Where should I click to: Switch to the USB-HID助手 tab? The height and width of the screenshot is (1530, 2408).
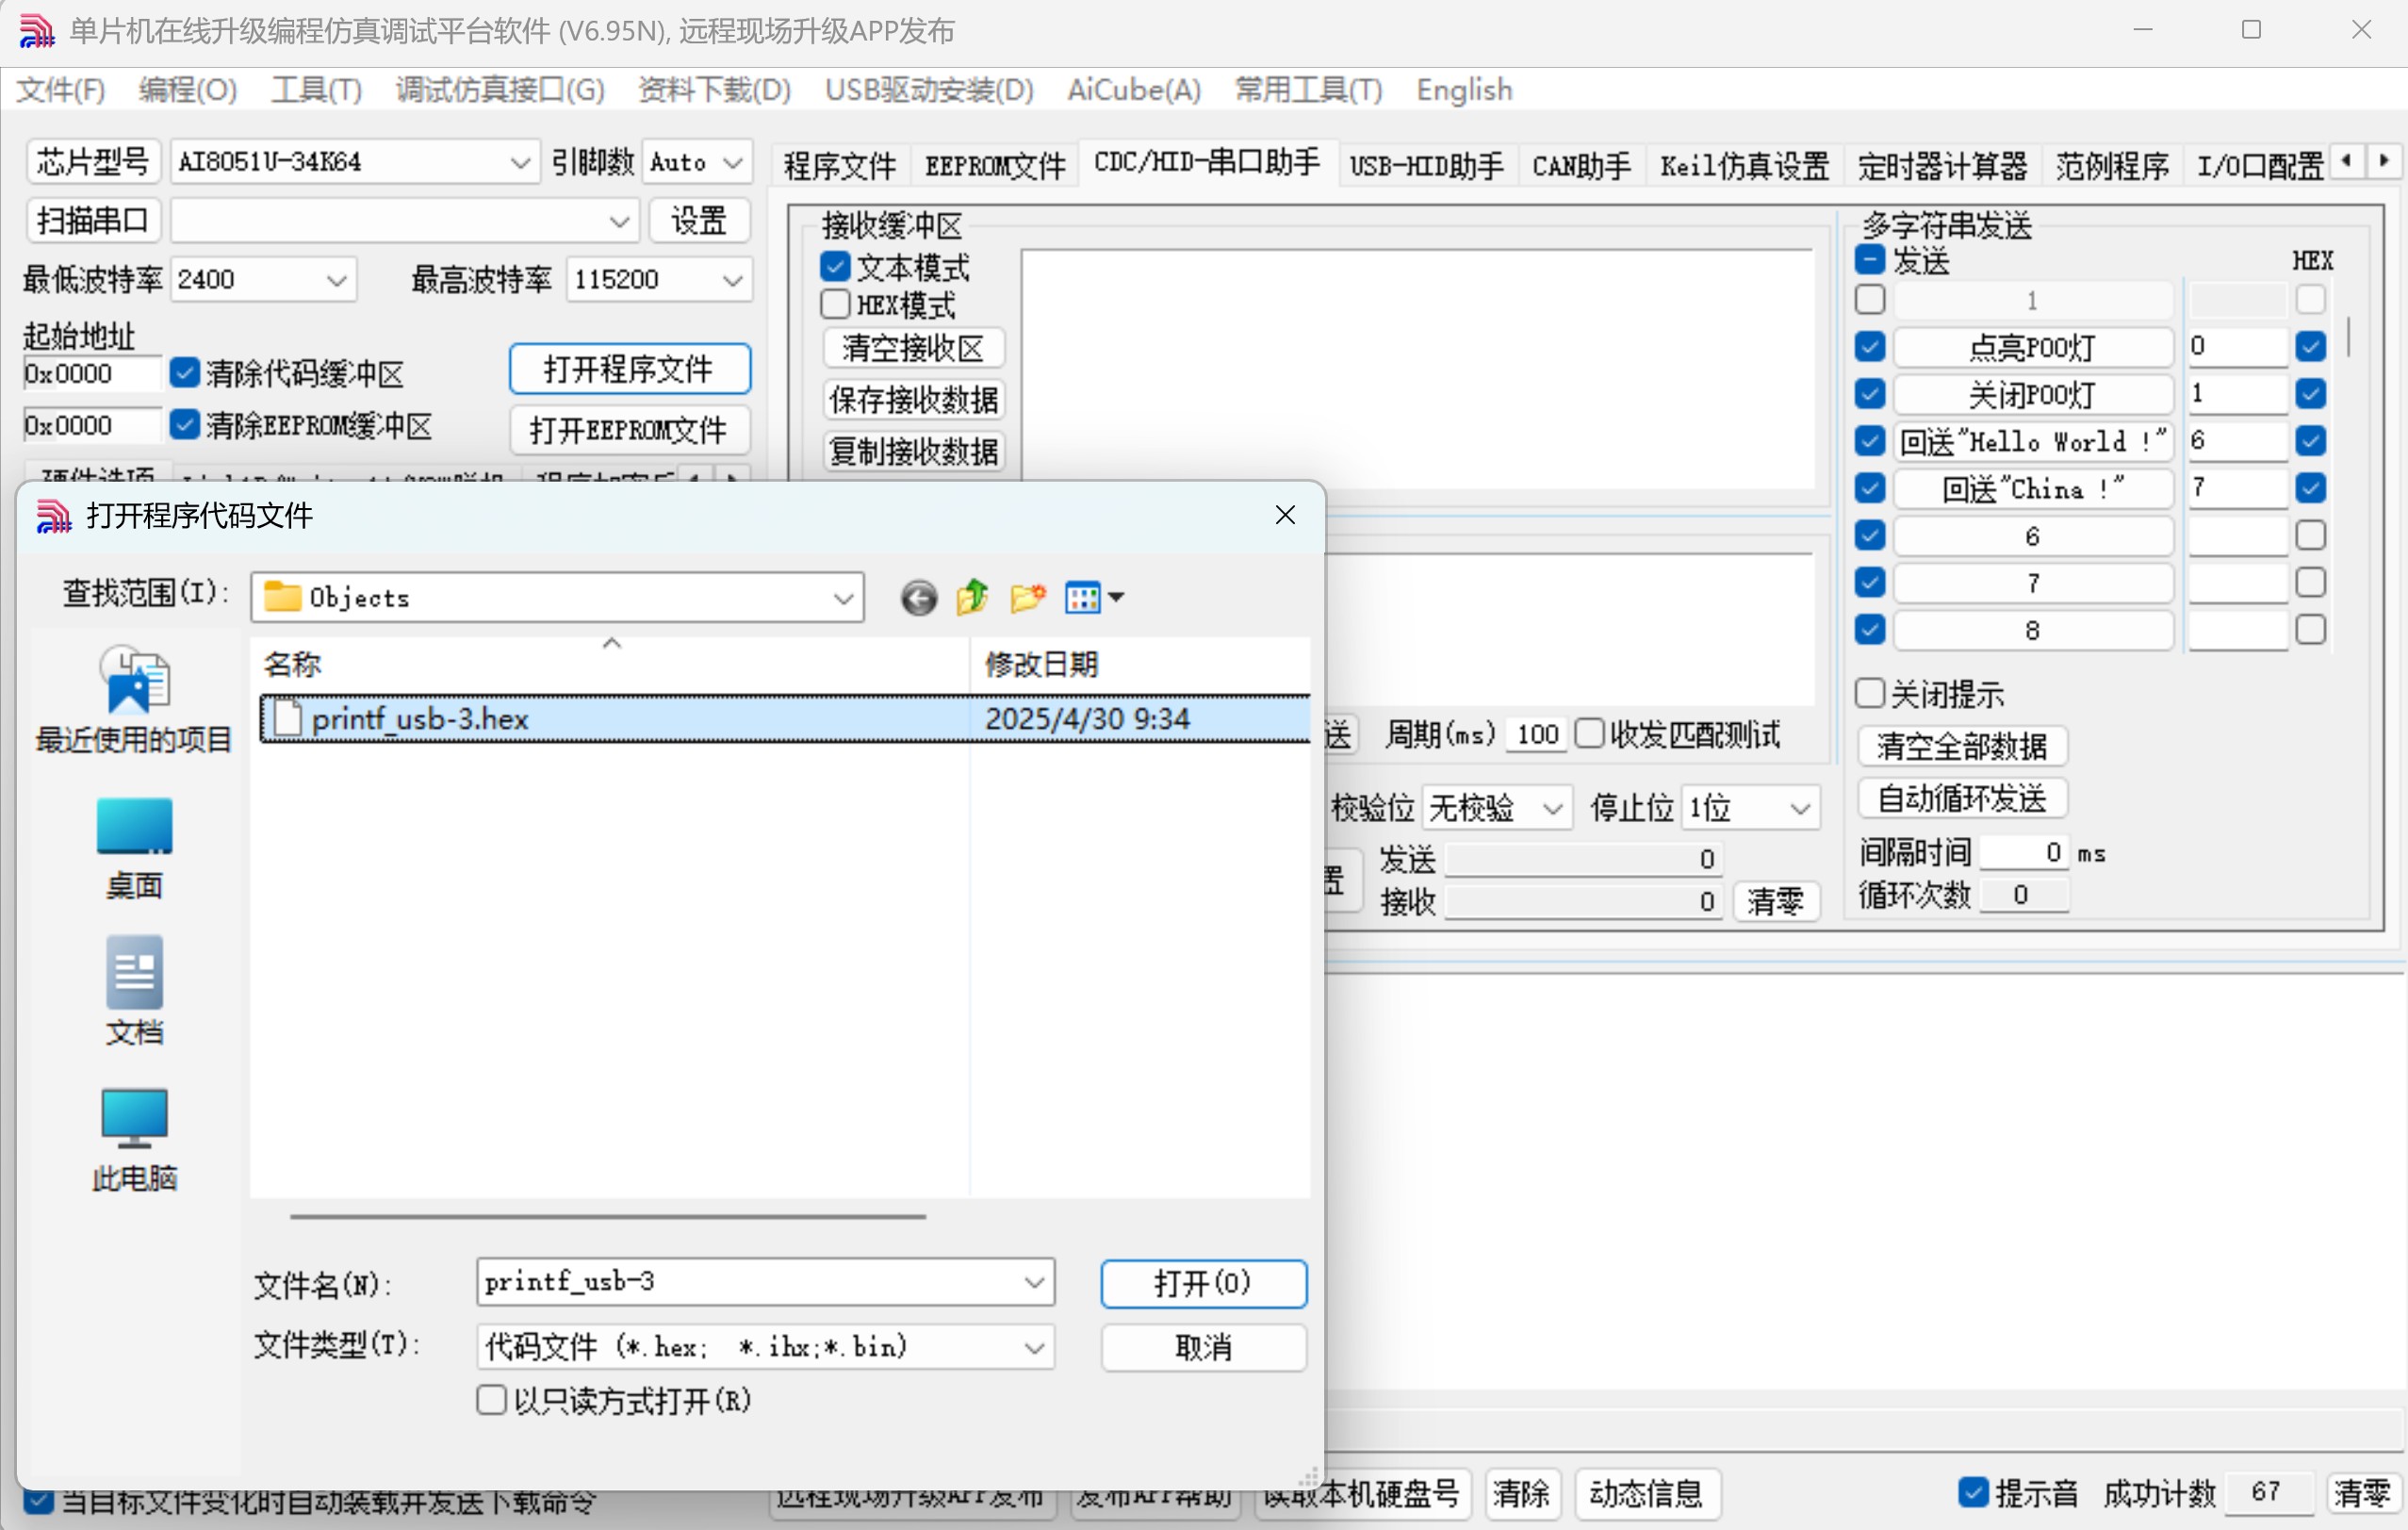pyautogui.click(x=1427, y=165)
